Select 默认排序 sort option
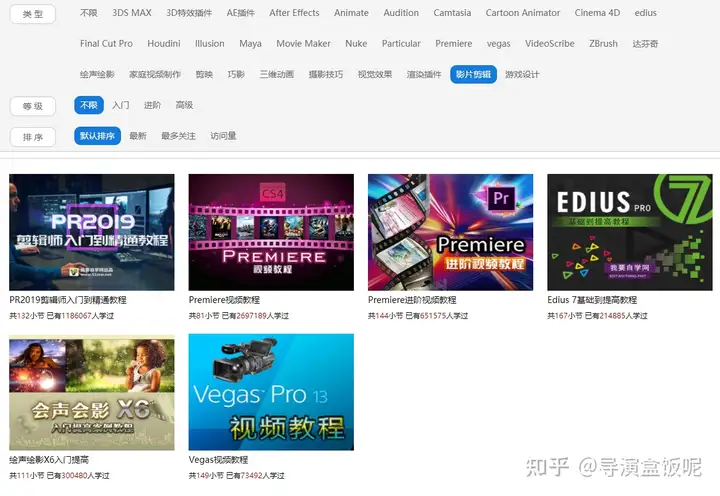The width and height of the screenshot is (720, 496). point(97,136)
